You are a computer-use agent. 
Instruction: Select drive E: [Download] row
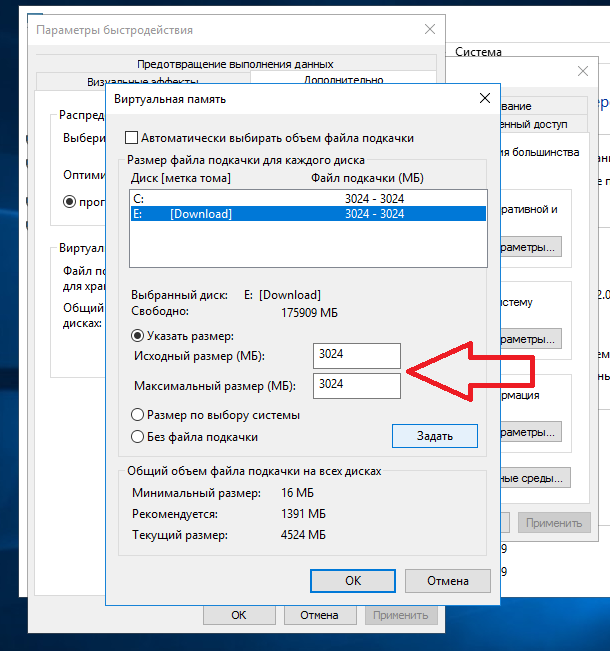(x=308, y=214)
